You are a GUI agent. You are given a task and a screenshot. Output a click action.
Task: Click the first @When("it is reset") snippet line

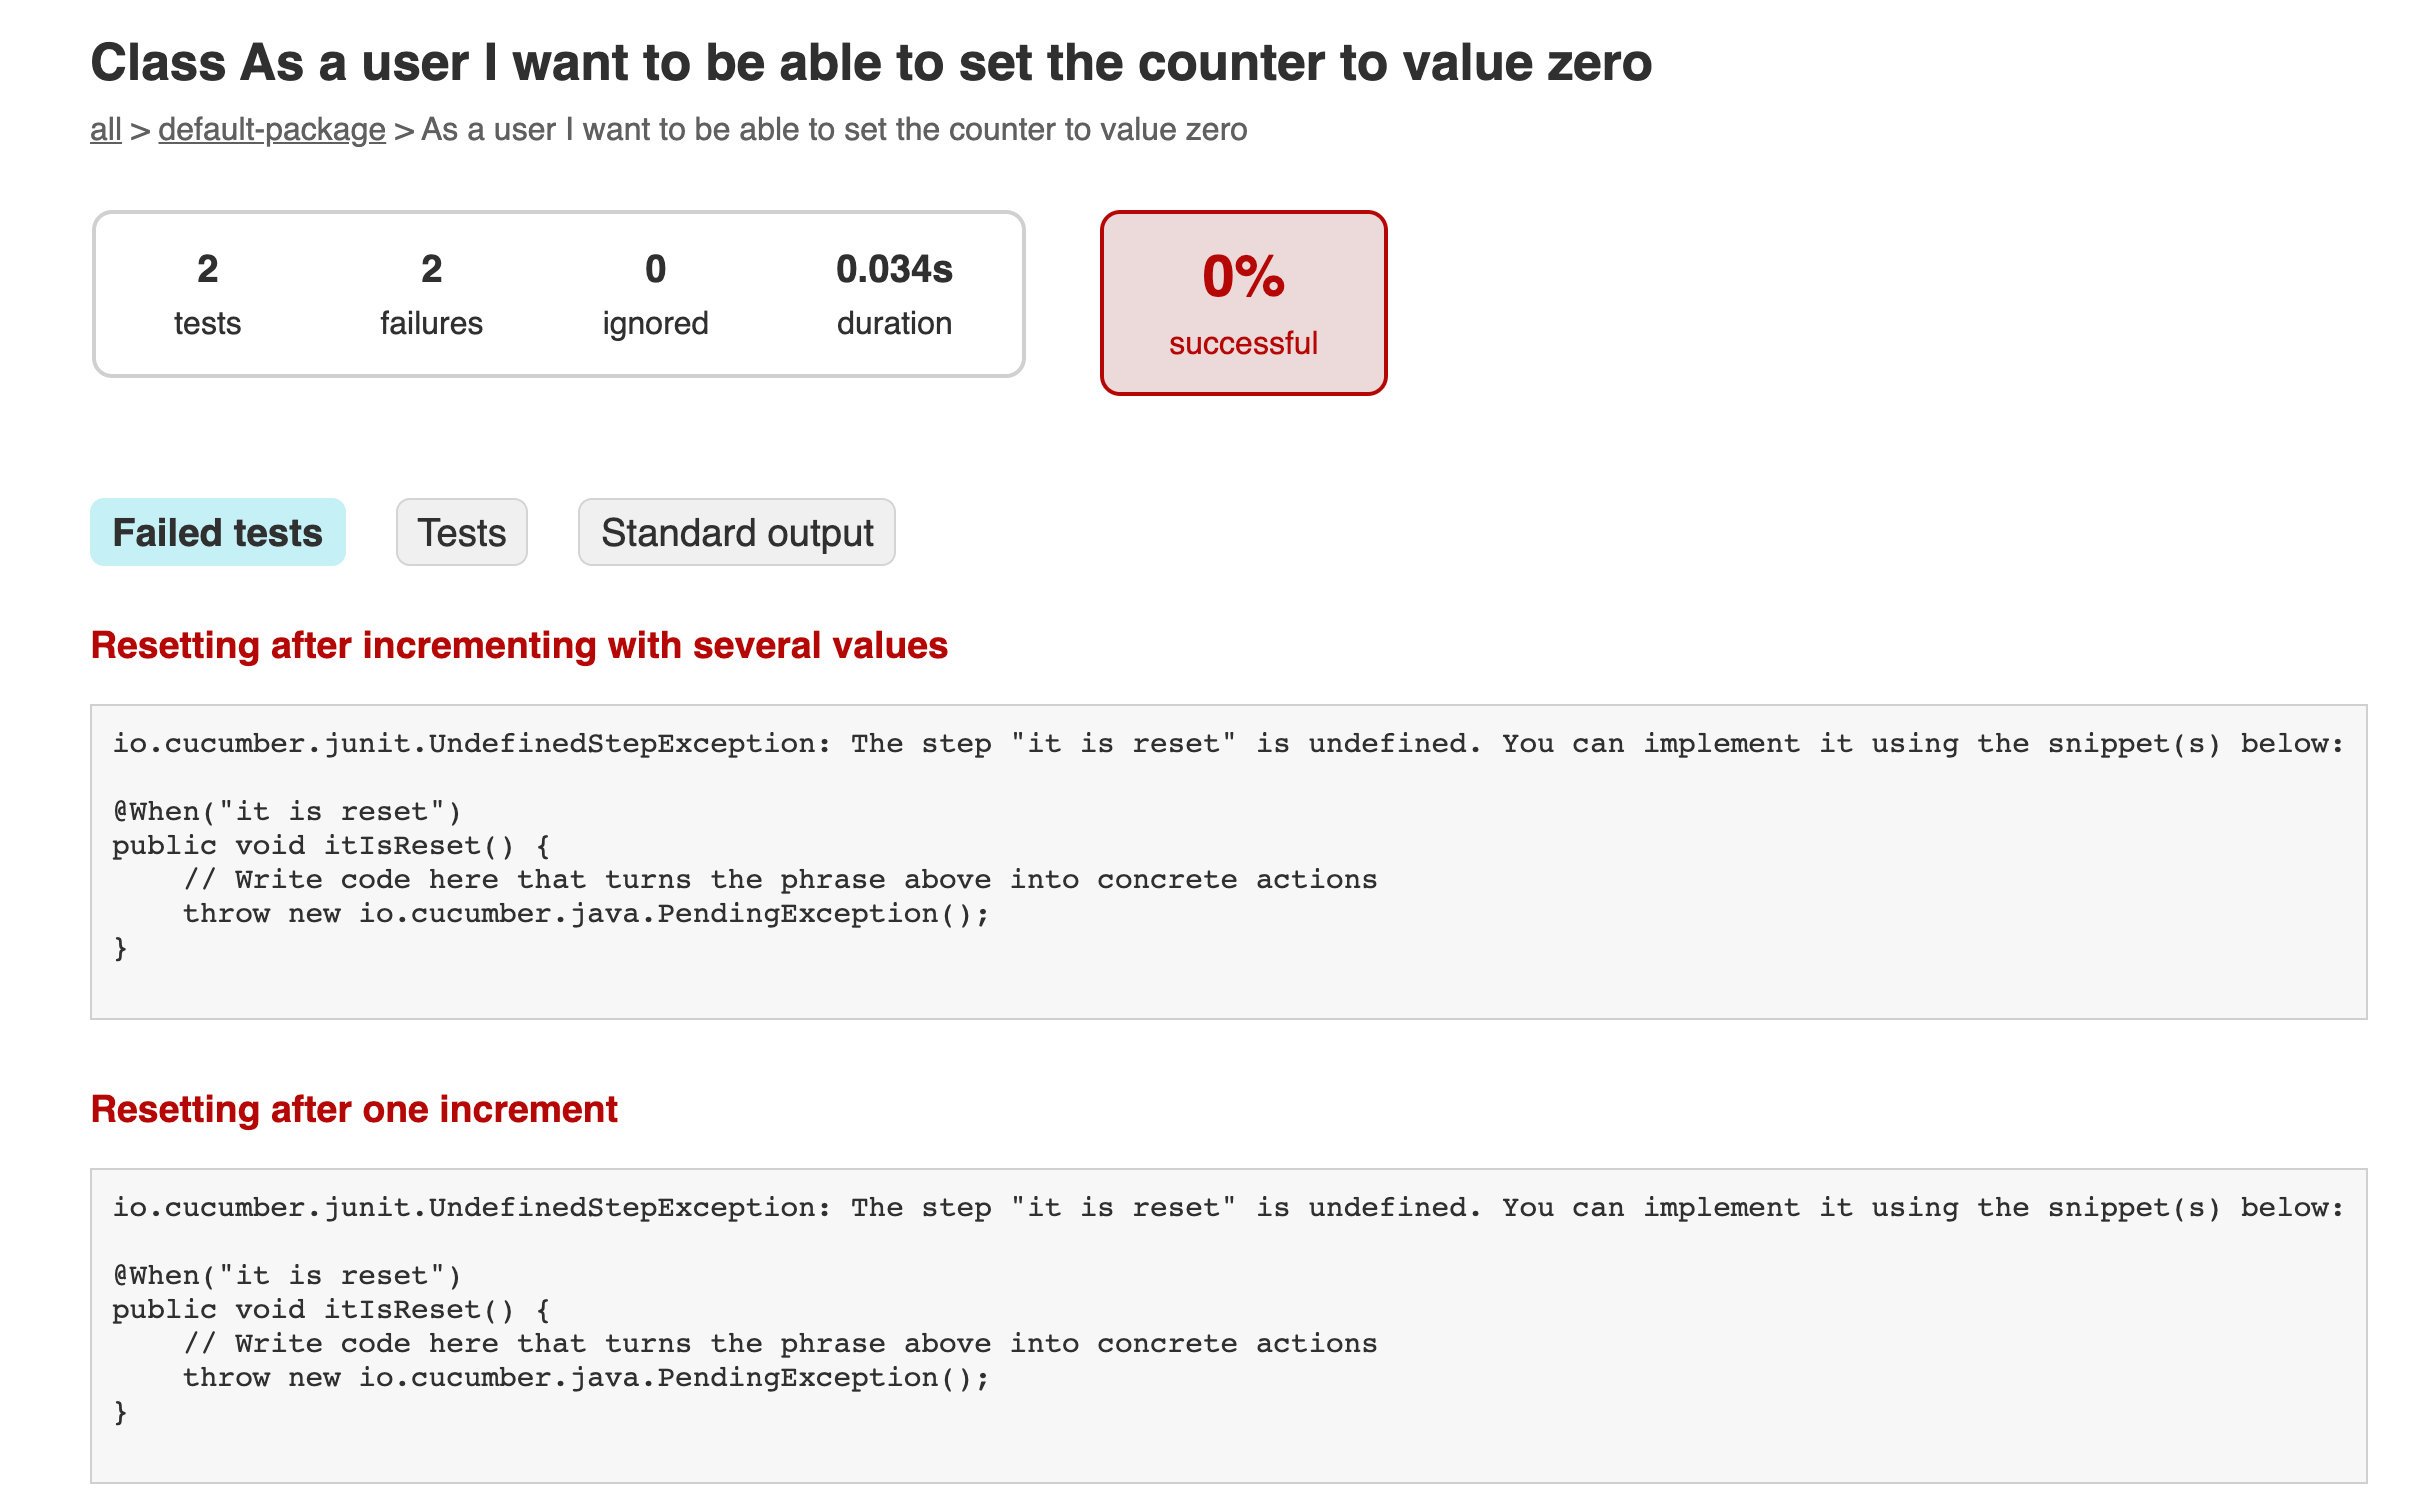point(287,812)
